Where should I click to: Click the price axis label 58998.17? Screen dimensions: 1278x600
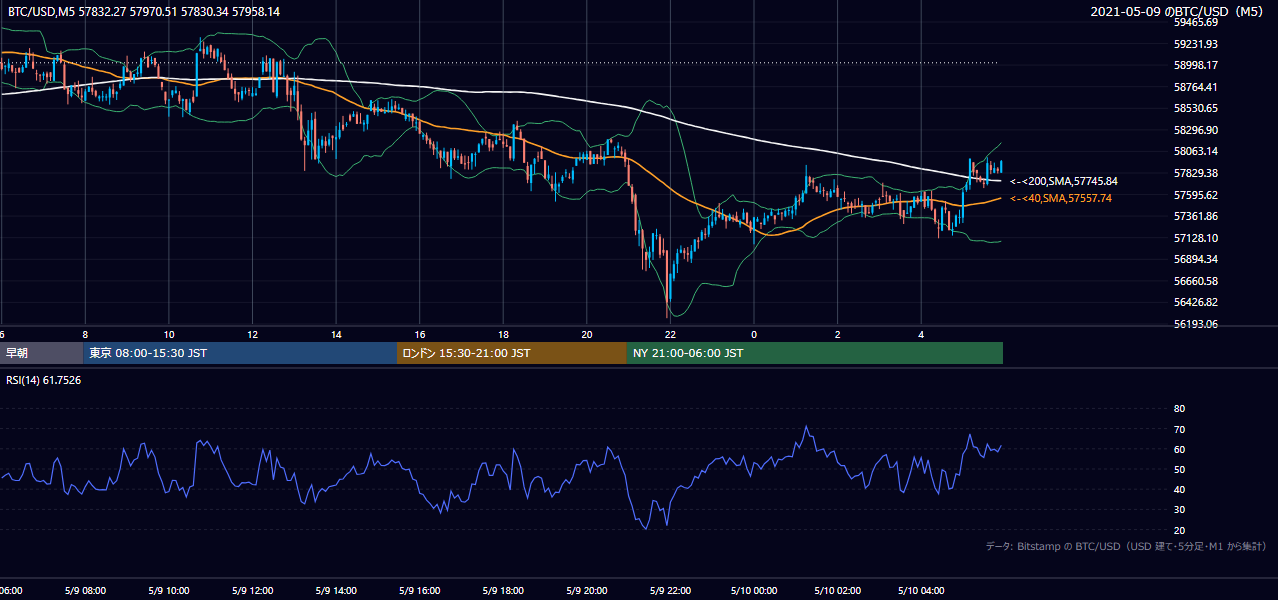pyautogui.click(x=1195, y=65)
